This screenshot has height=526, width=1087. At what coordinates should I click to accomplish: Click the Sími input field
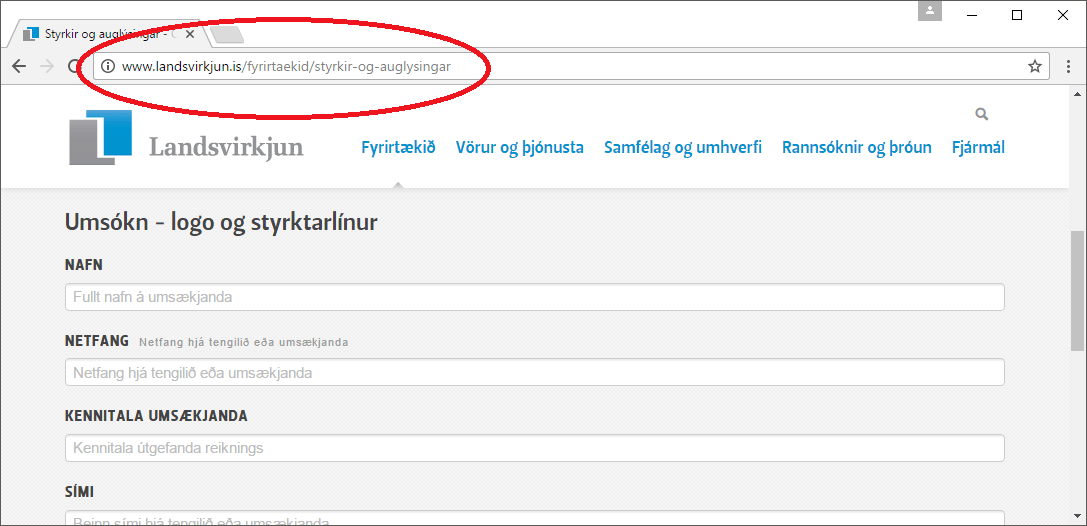(534, 518)
